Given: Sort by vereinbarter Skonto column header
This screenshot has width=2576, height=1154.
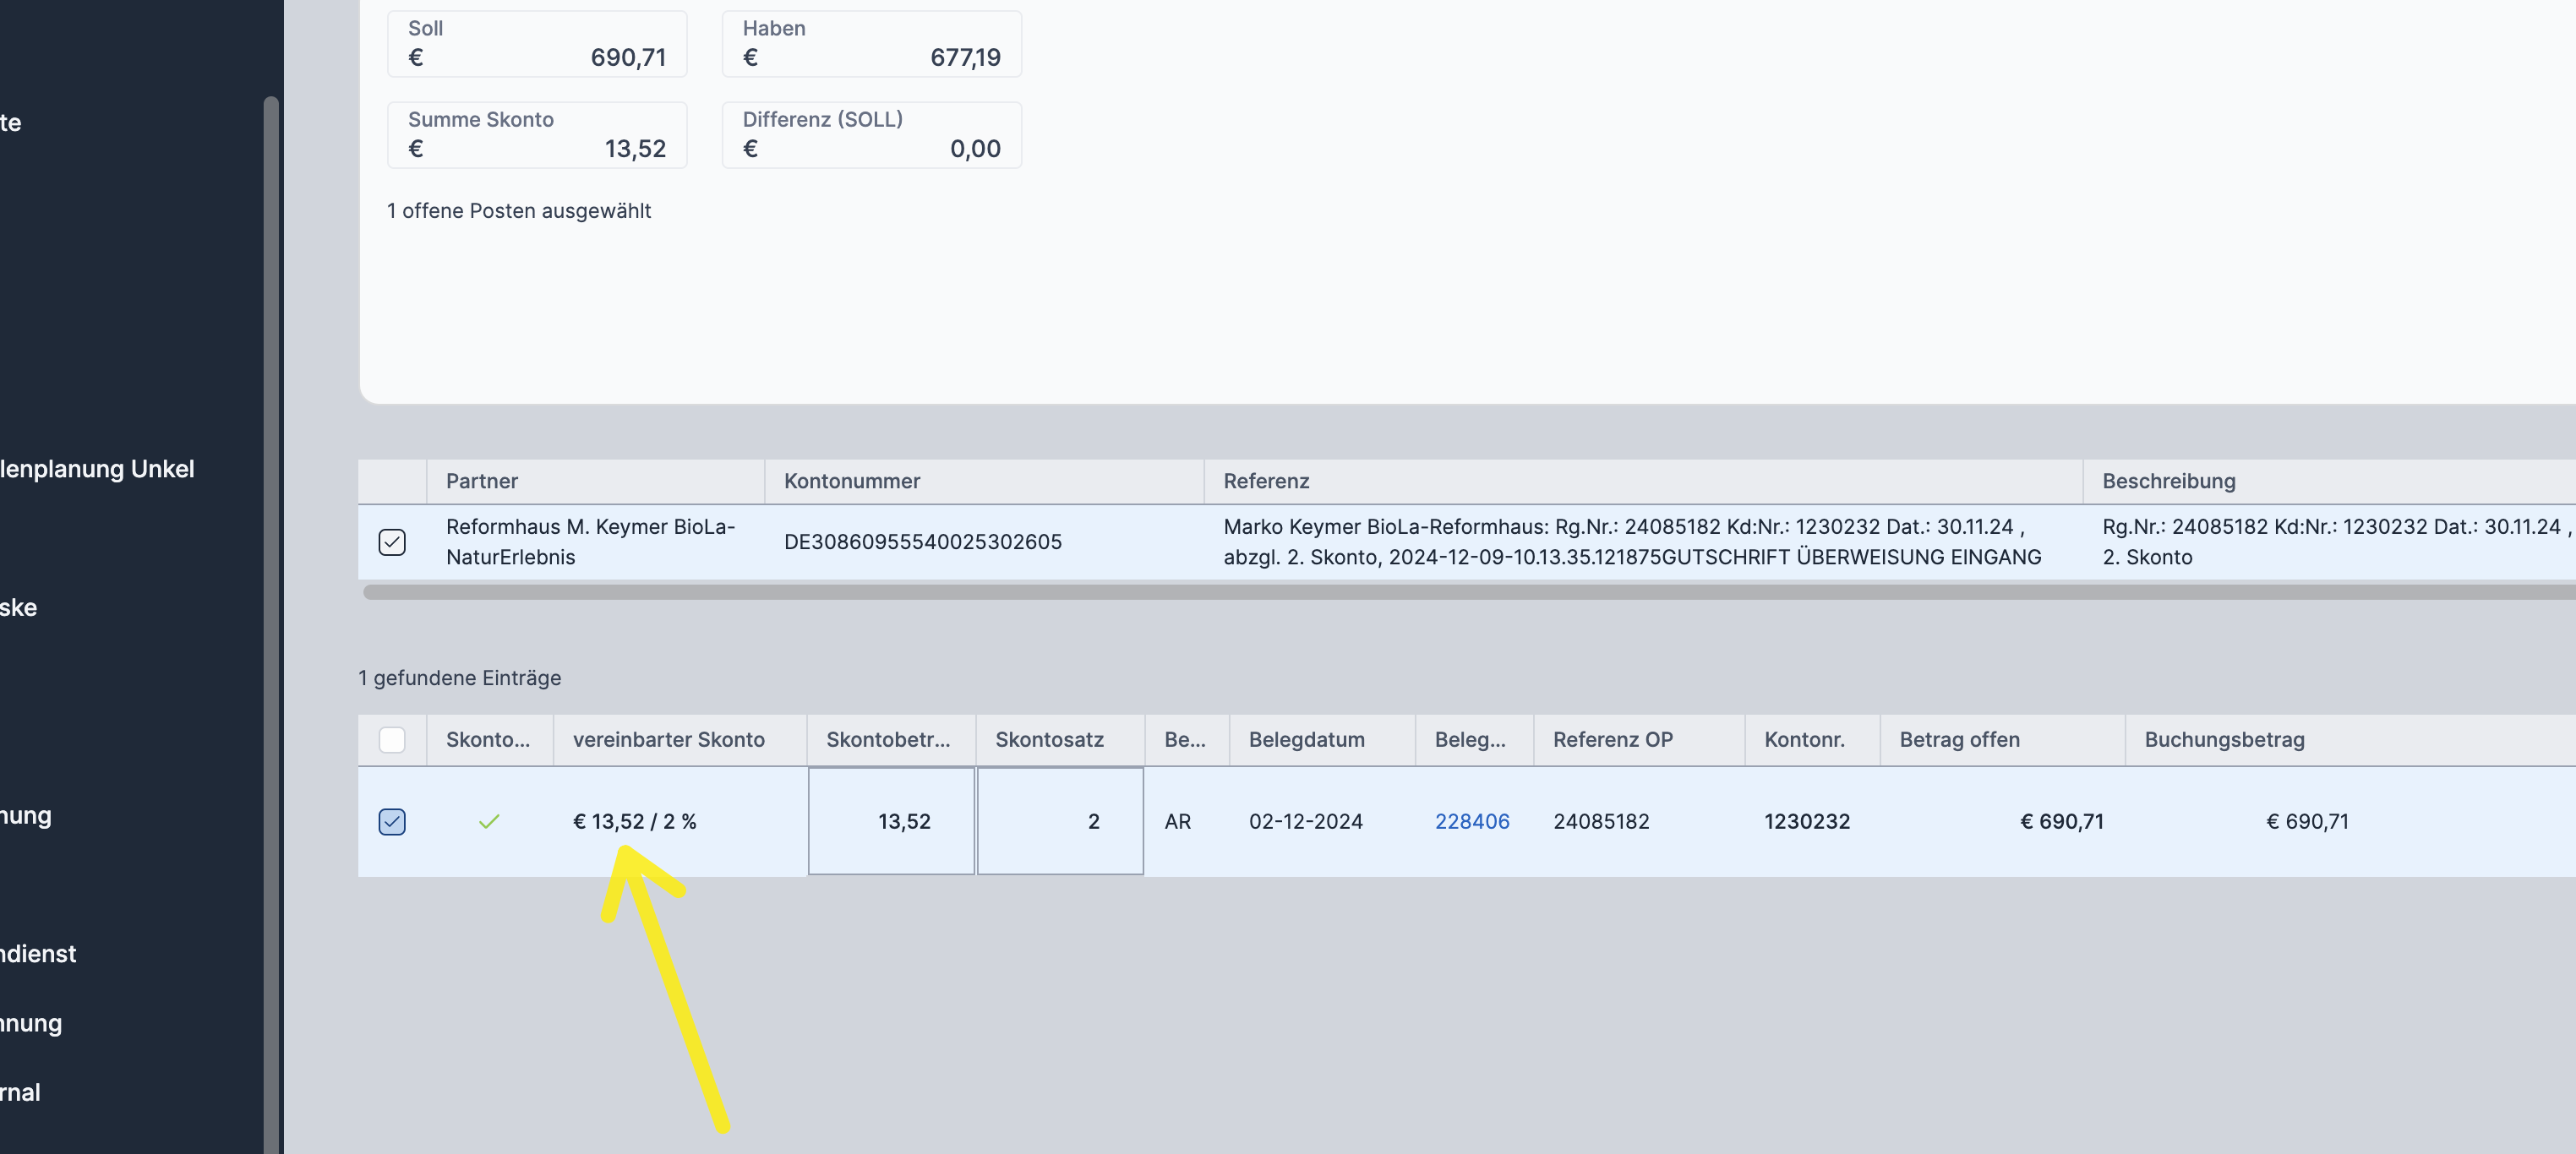Looking at the screenshot, I should click(668, 740).
